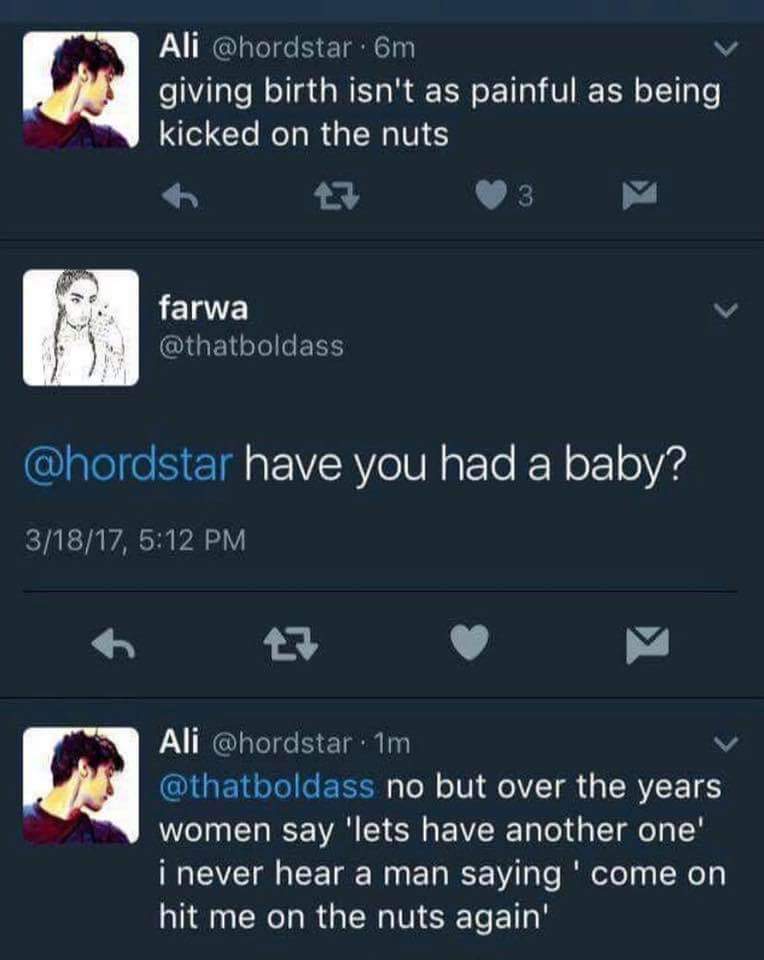Like Ali's tweet showing 3 likes
Screen dimensions: 764x960
[490, 199]
